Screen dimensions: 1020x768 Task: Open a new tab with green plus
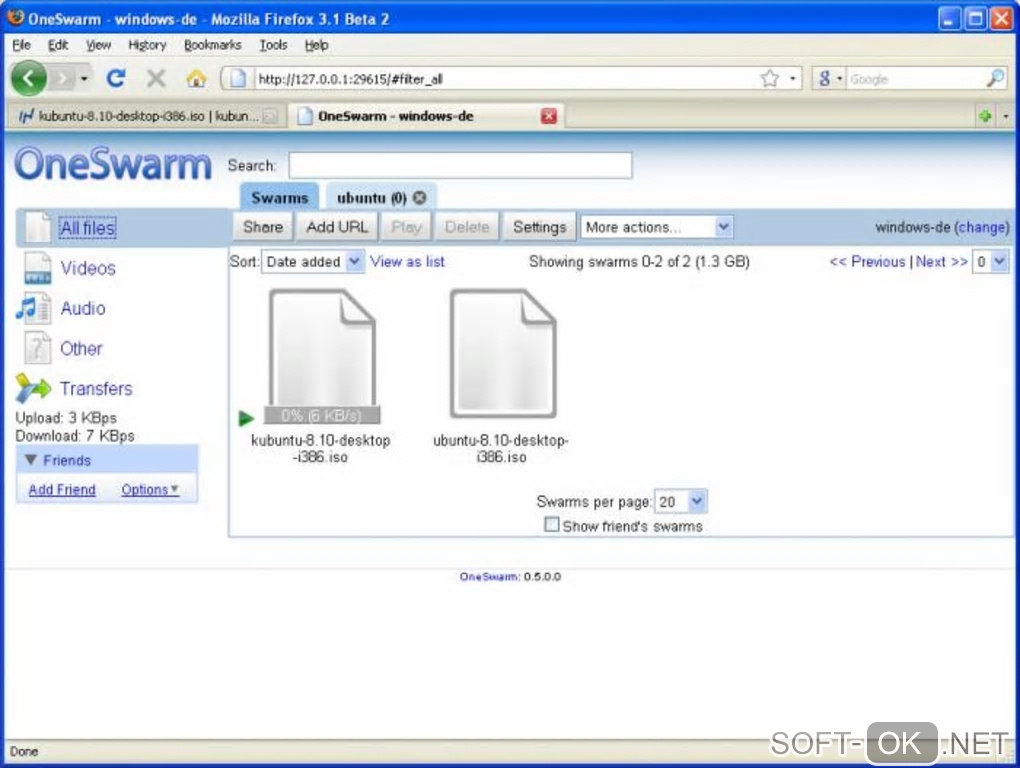[985, 116]
